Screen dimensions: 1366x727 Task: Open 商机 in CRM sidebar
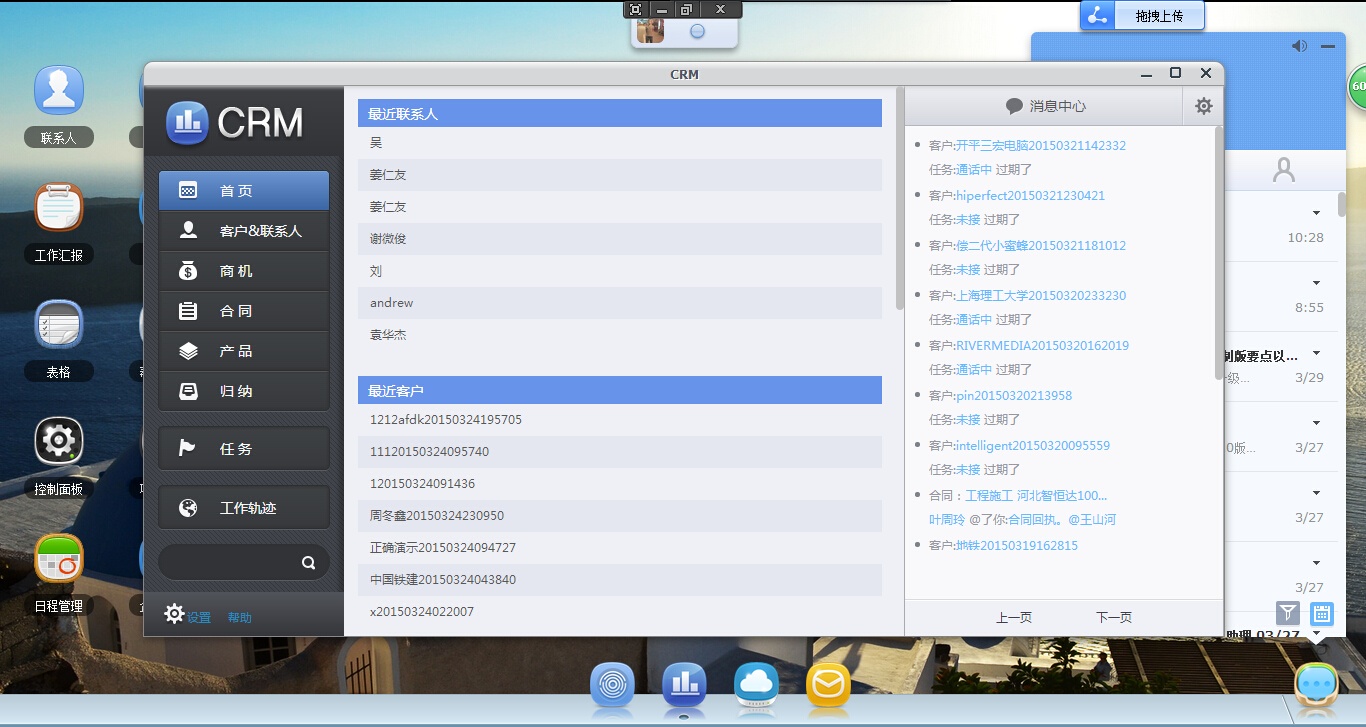pyautogui.click(x=244, y=271)
